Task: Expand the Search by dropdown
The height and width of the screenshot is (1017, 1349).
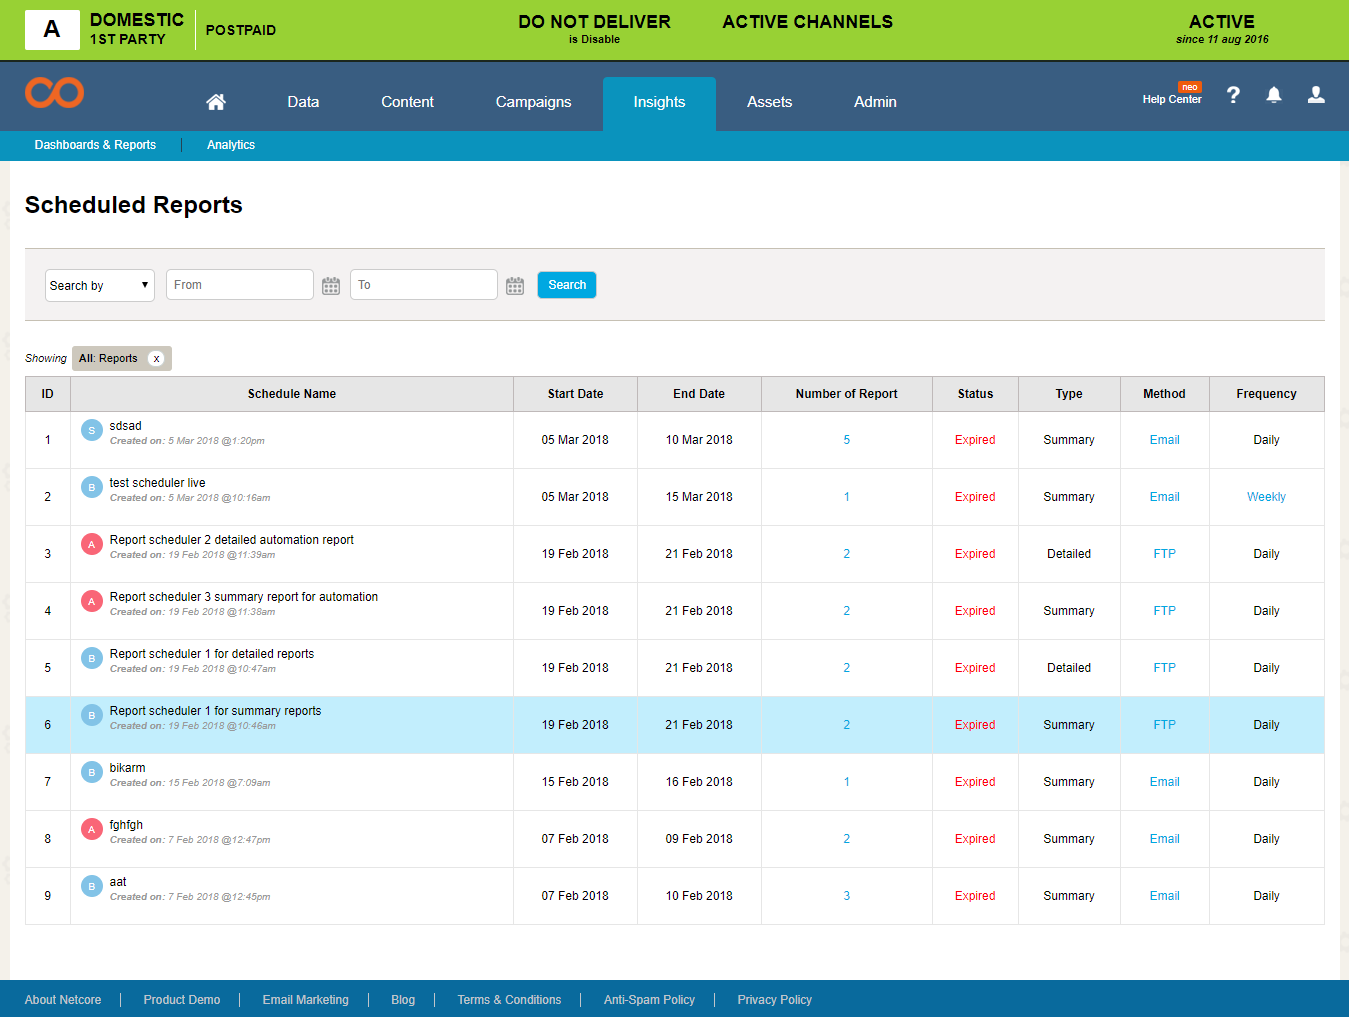Action: [100, 285]
